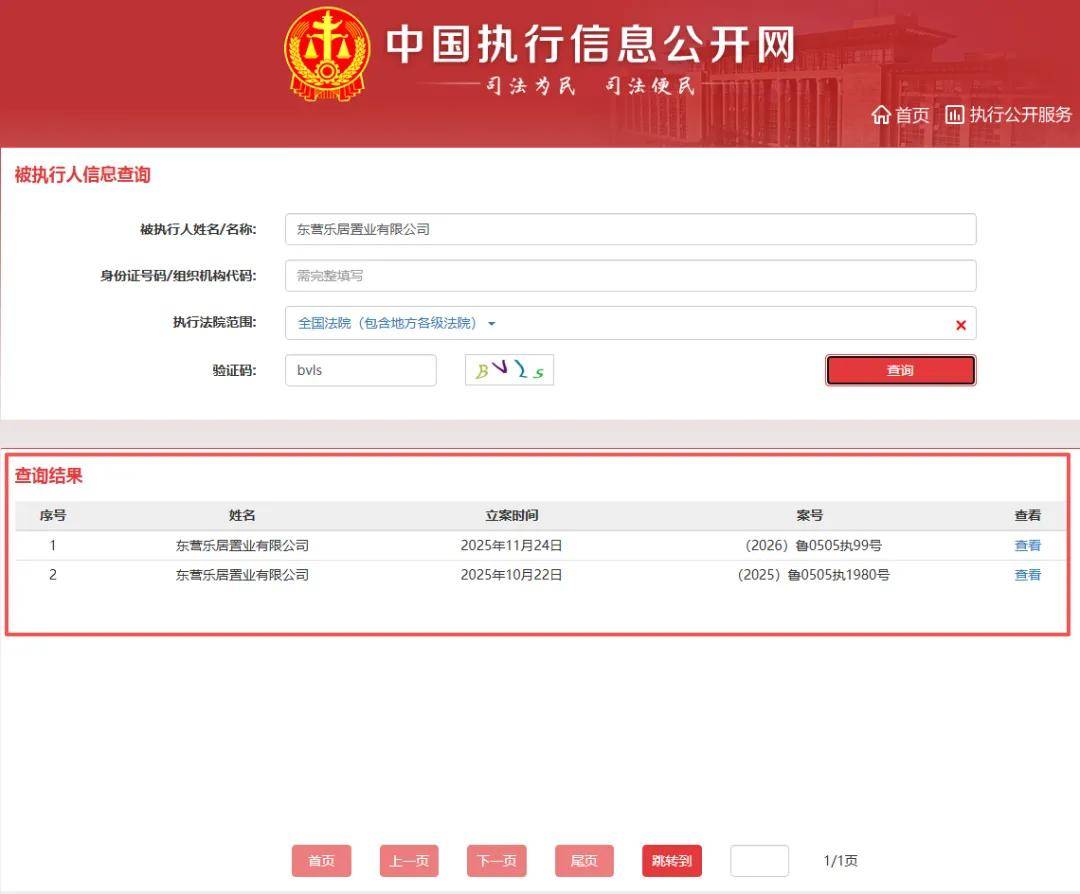
Task: Click the 上一页 previous page button
Action: click(x=409, y=860)
